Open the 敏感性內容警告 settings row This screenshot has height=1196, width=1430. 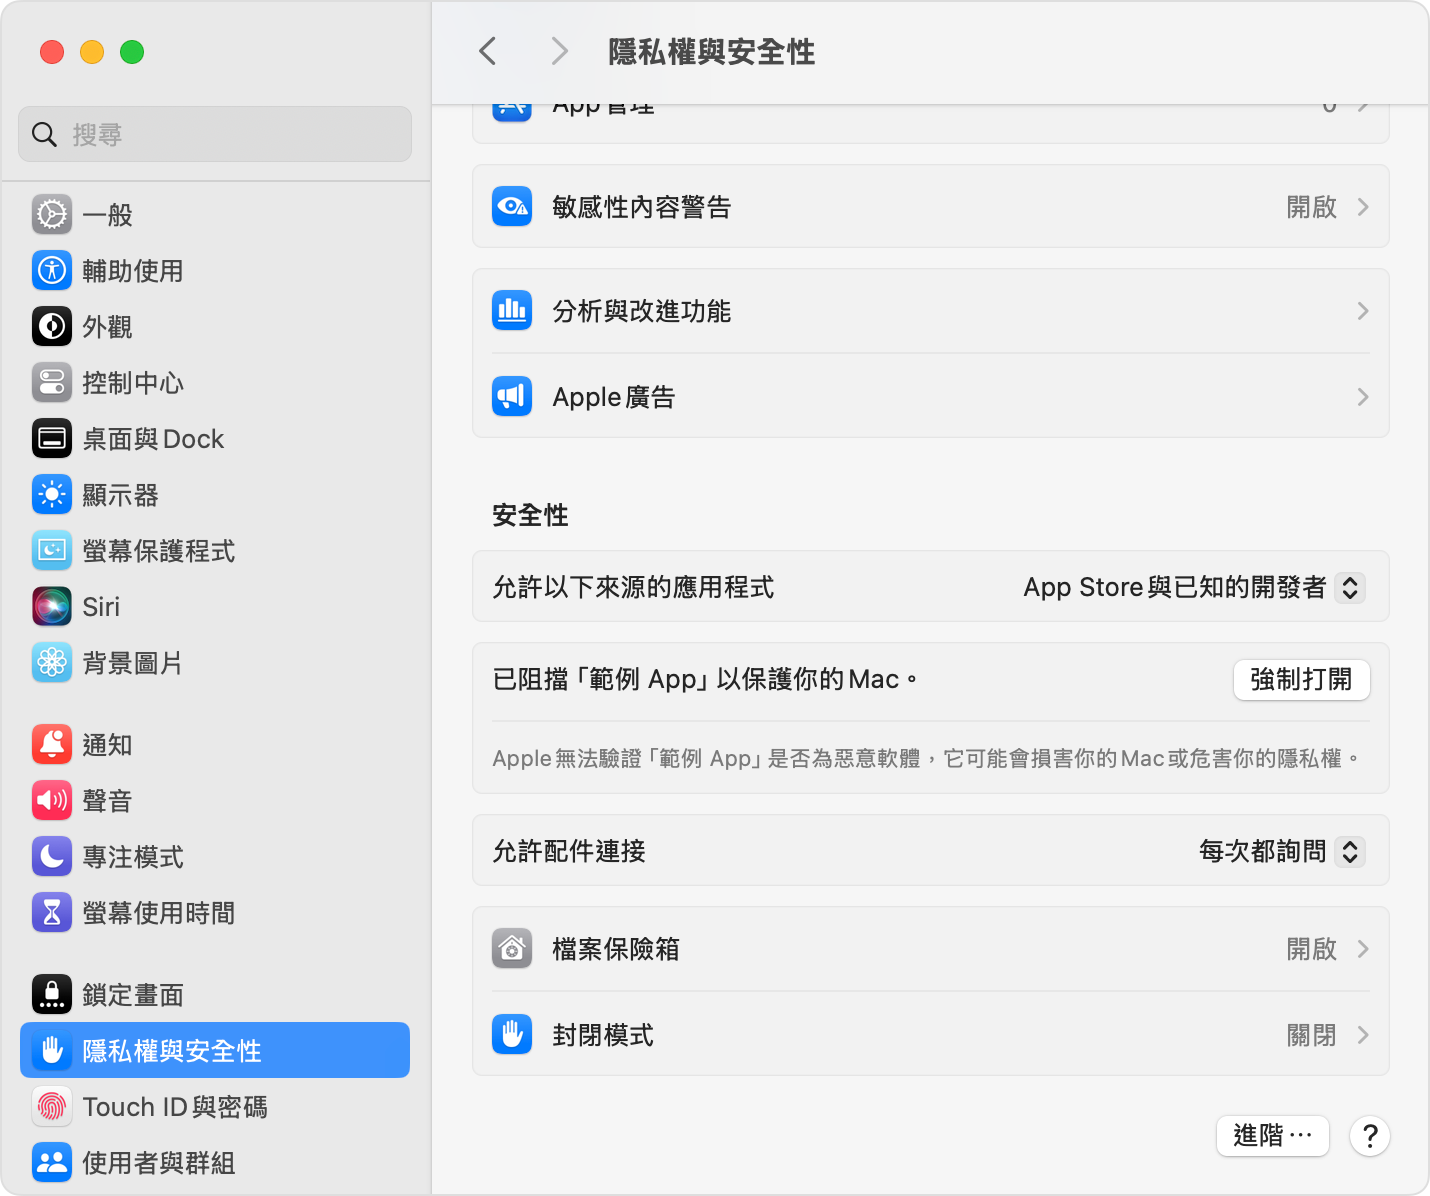930,206
